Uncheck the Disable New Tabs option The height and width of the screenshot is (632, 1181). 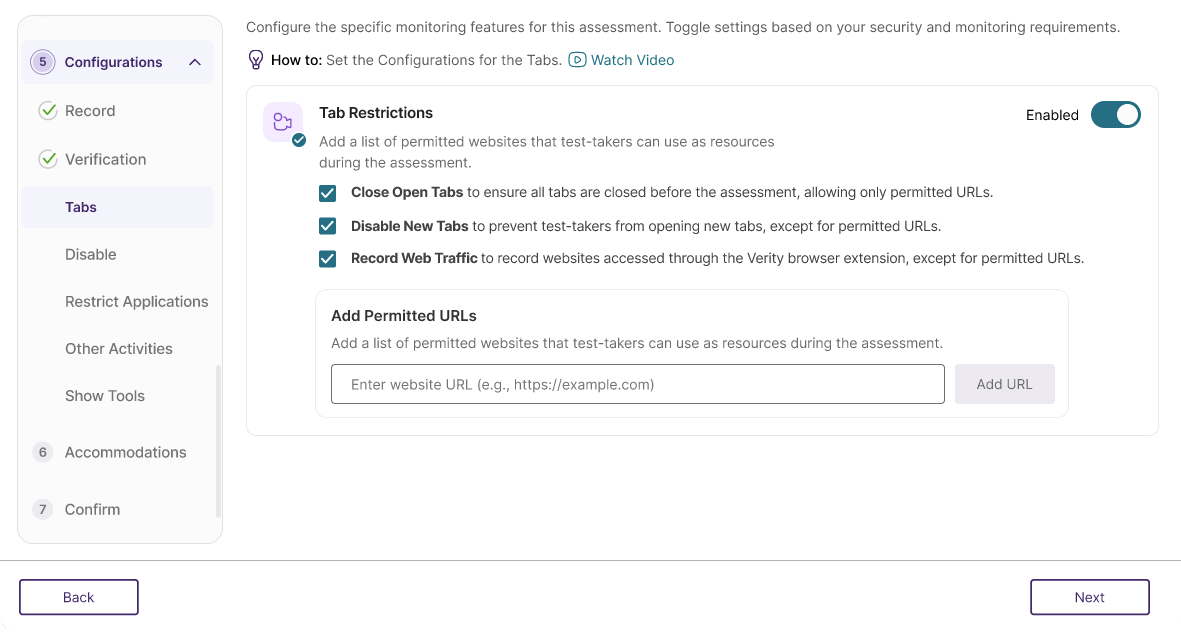327,226
